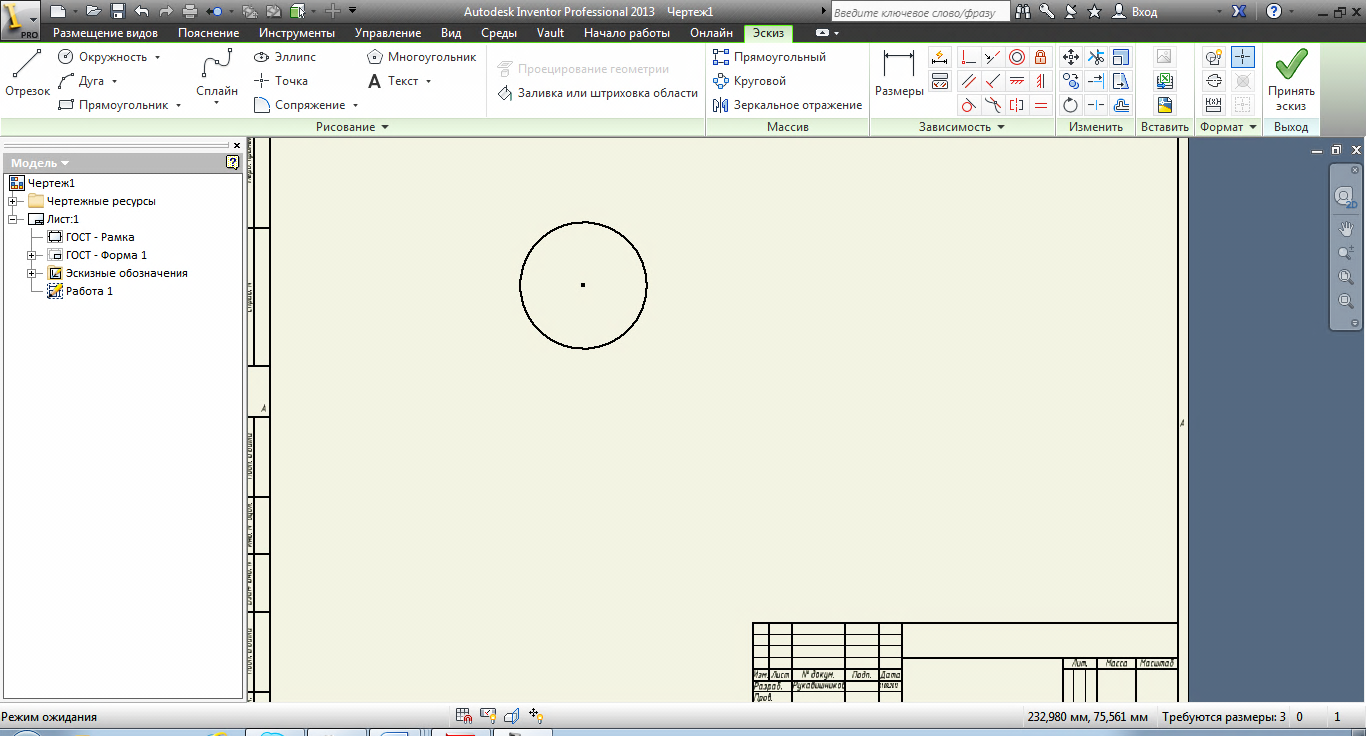This screenshot has height=736, width=1366.
Task: Select the Scale tool in Изменить
Action: (x=1121, y=57)
